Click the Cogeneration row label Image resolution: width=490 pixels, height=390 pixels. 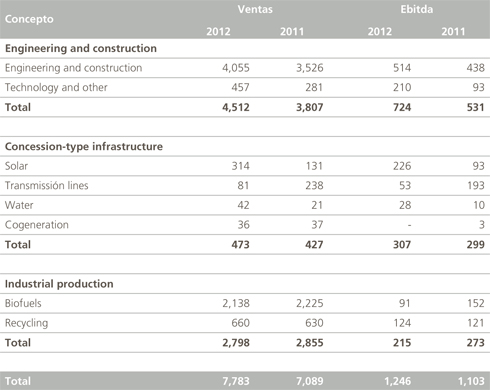coord(37,225)
